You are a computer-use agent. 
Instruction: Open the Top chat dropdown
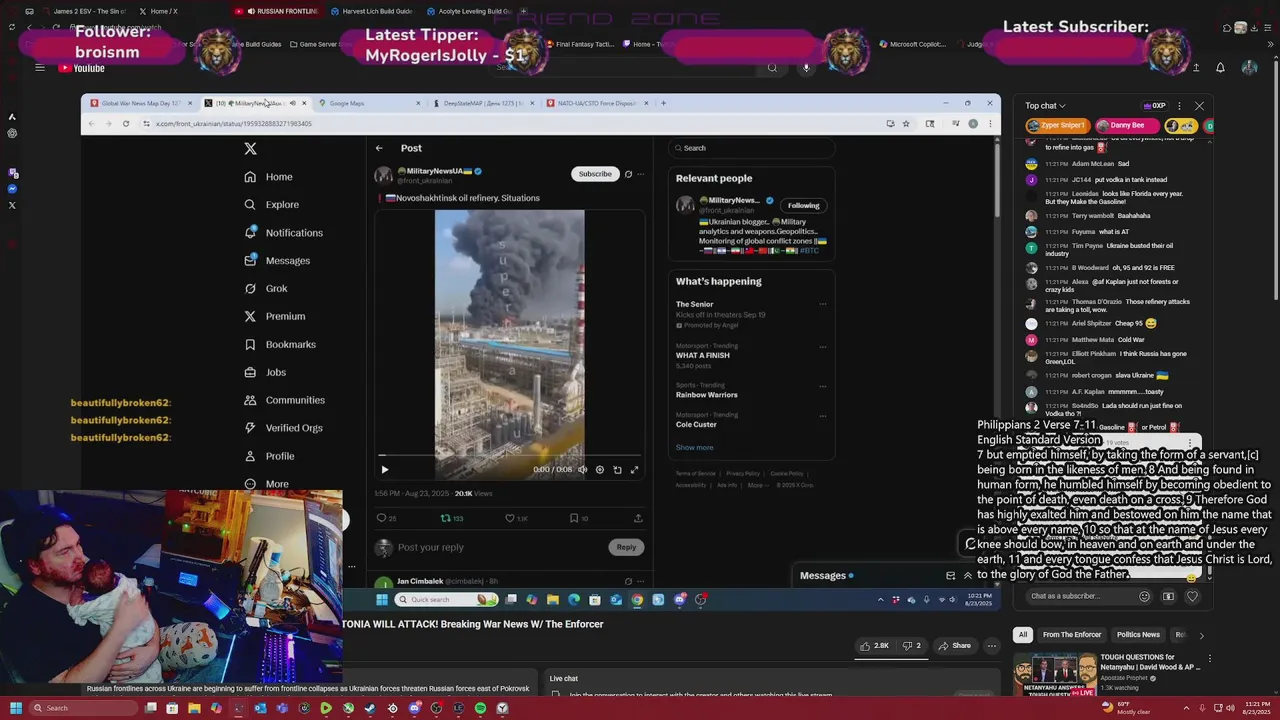1045,106
